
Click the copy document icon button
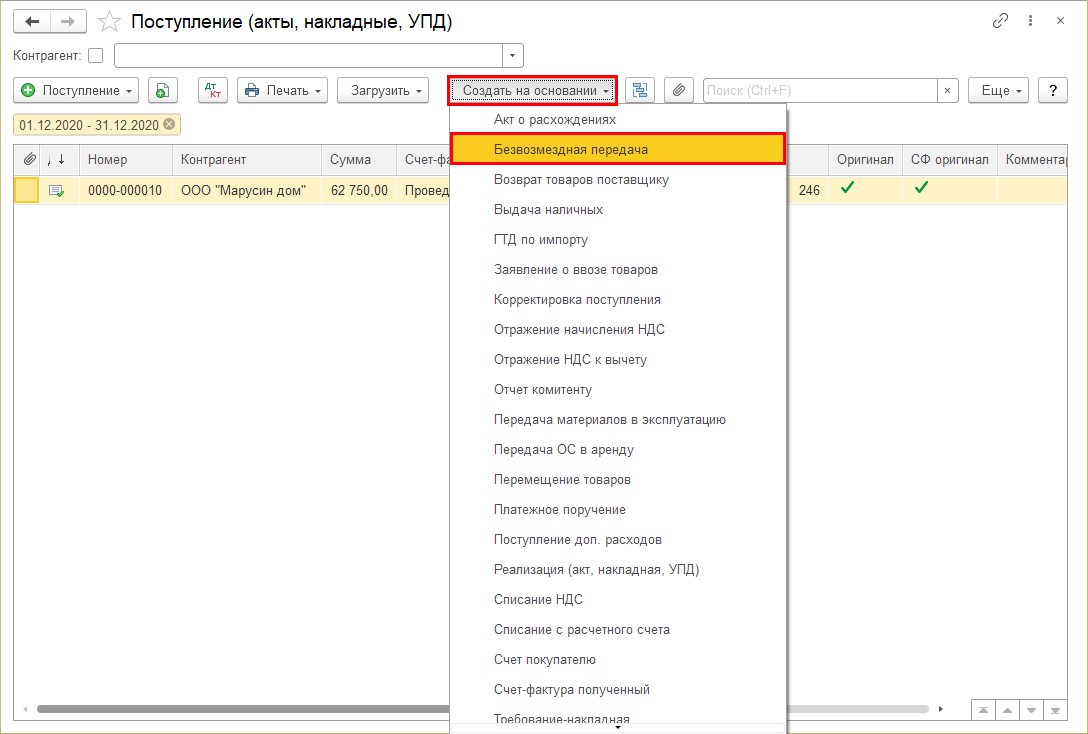tap(162, 90)
